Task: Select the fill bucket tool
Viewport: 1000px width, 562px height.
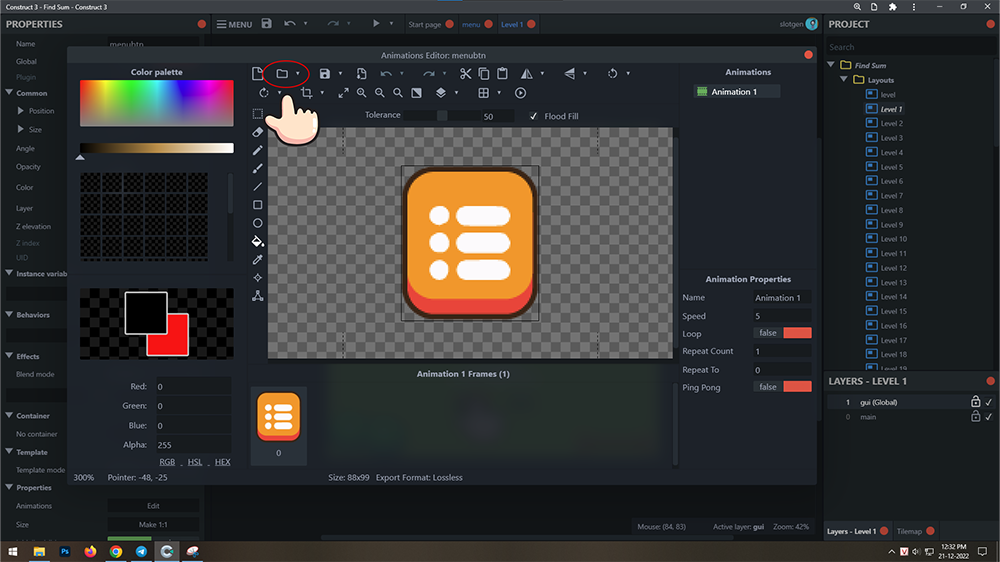Action: (x=258, y=241)
